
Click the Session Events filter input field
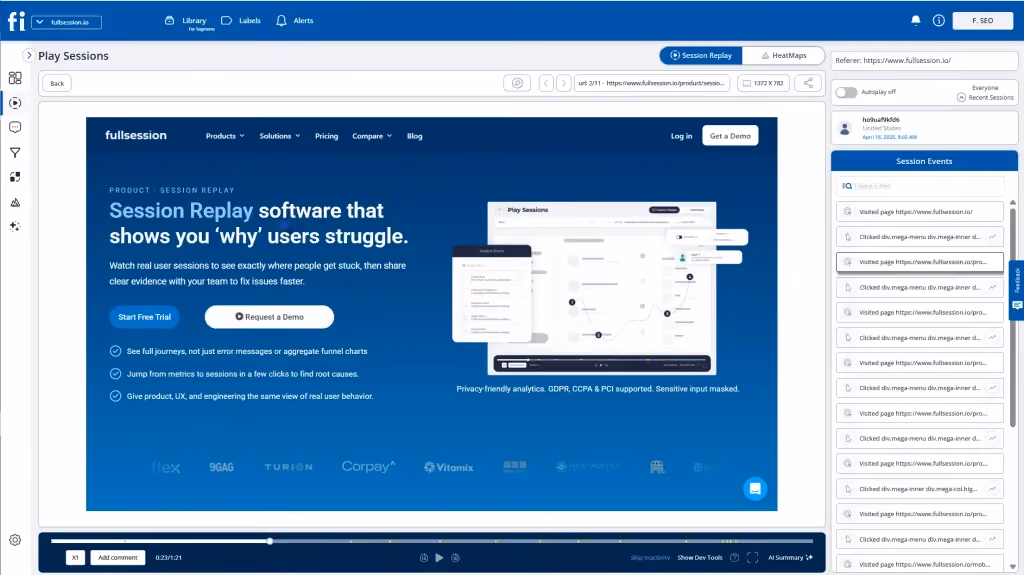[920, 186]
